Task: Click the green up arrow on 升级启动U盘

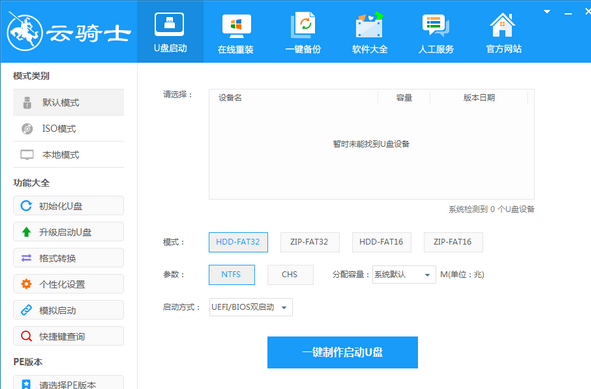Action: tap(26, 232)
